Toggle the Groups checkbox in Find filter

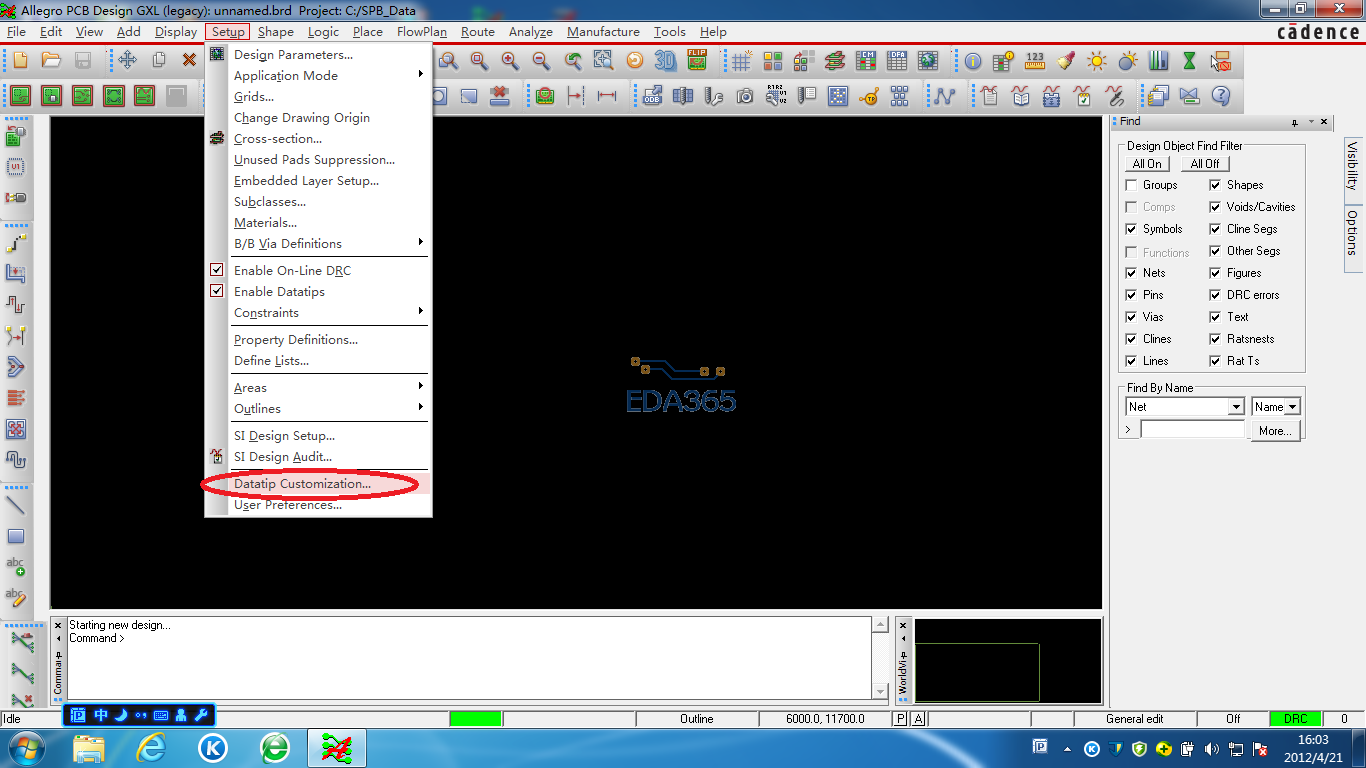tap(1131, 185)
